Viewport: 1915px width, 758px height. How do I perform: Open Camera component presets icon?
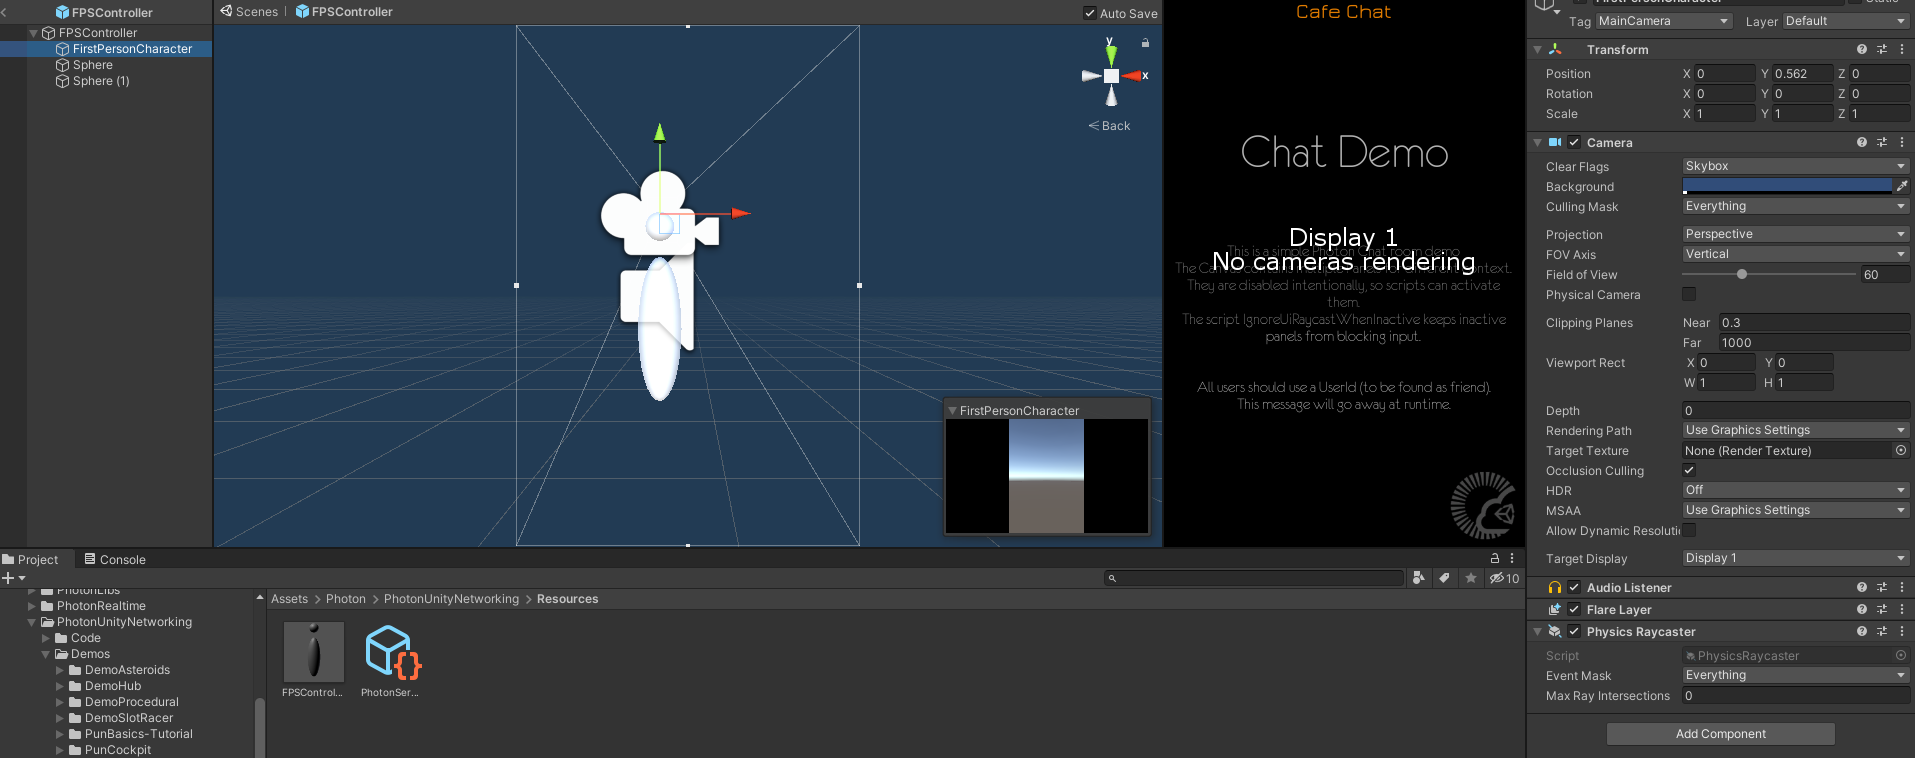1881,143
